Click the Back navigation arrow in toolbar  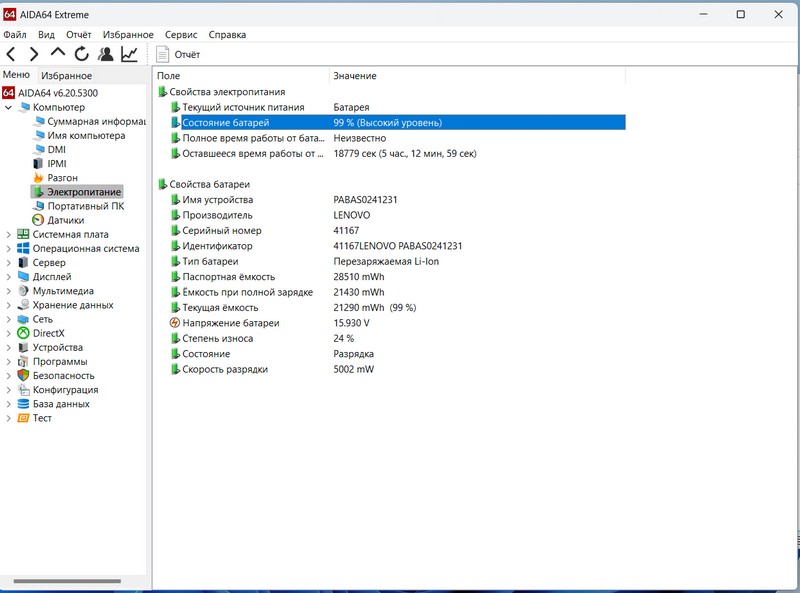[x=11, y=54]
